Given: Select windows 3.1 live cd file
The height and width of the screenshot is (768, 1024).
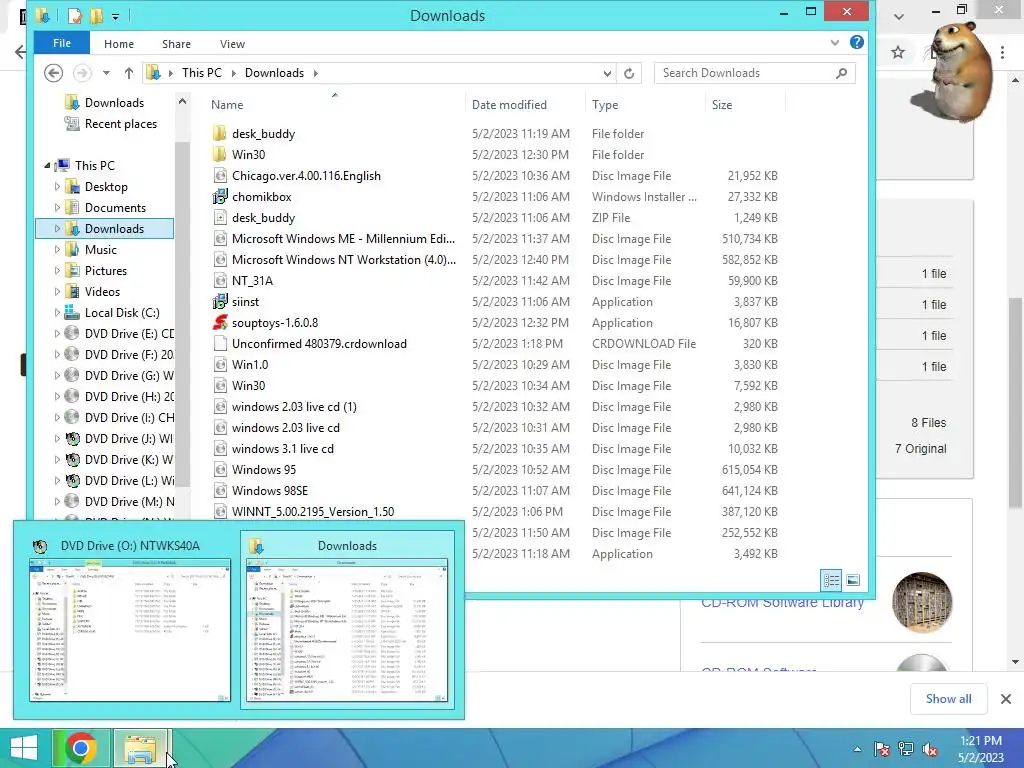Looking at the screenshot, I should 283,449.
